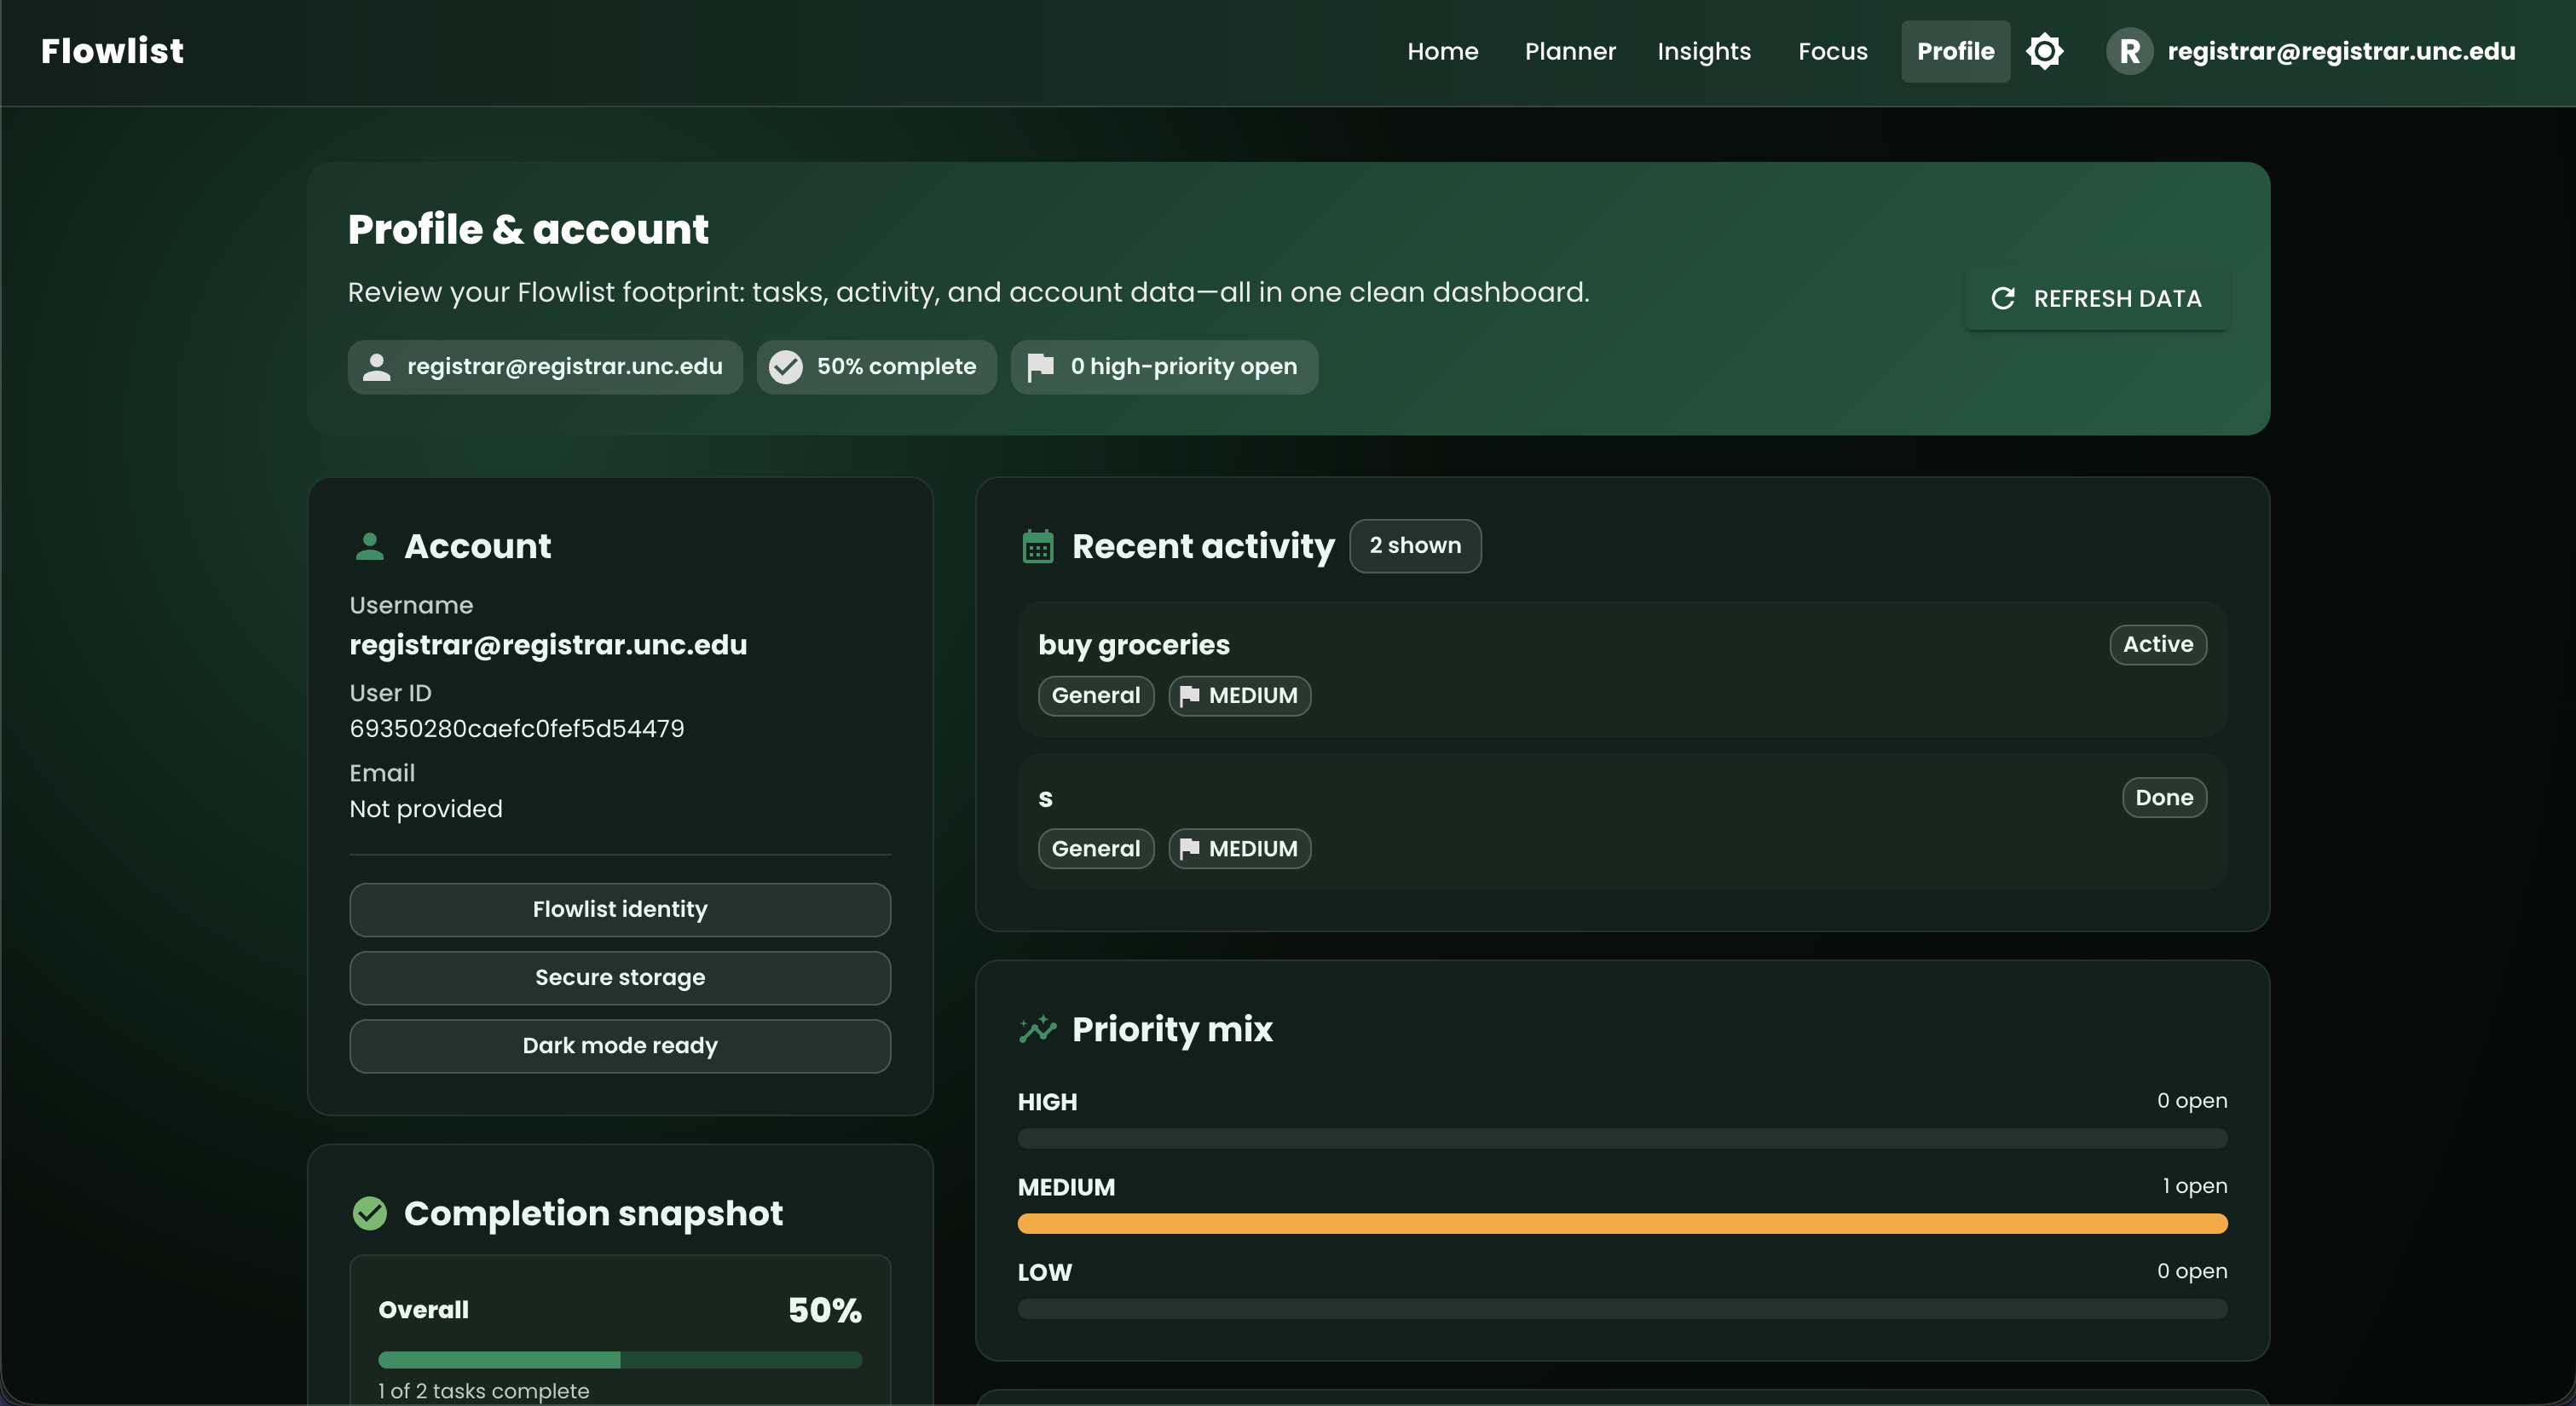Click the Overall 50% progress bar

tap(620, 1360)
